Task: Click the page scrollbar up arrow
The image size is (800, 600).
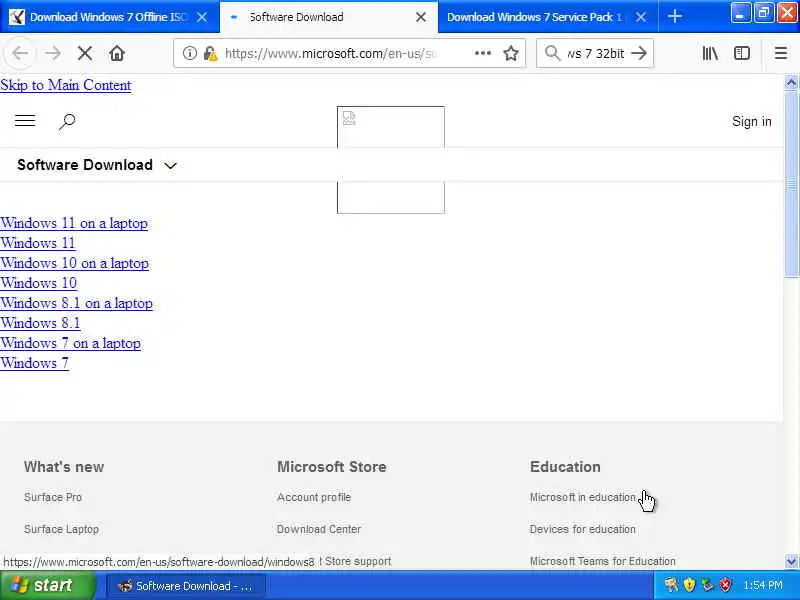Action: coord(791,82)
